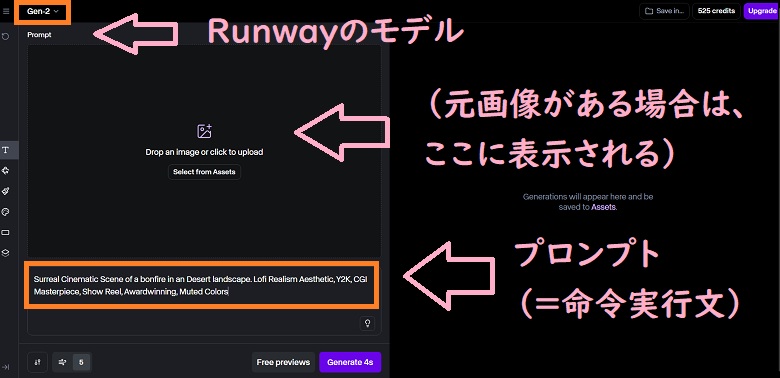Click 'Drop an image or click to upload'
The width and height of the screenshot is (780, 378).
pyautogui.click(x=204, y=152)
